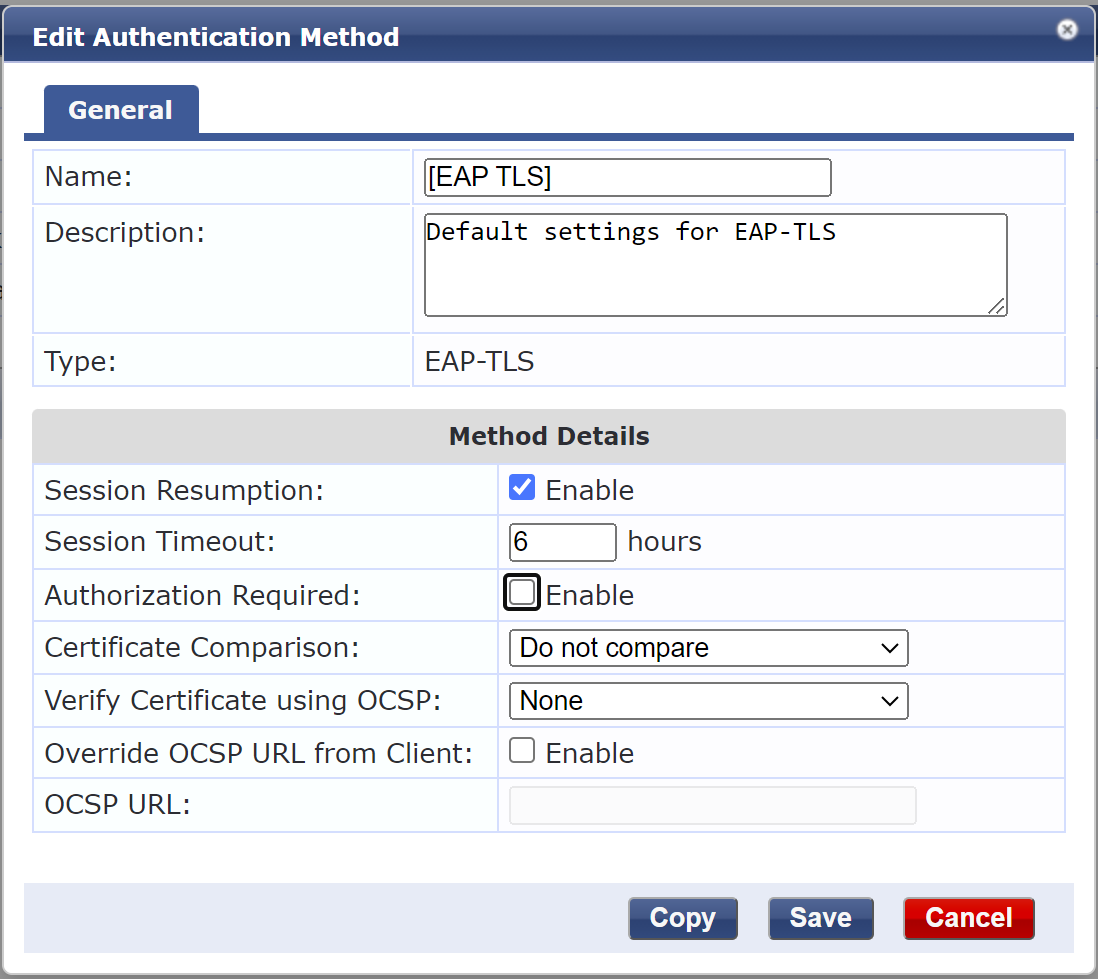Click the Session Timeout hours field
The width and height of the screenshot is (1098, 979).
click(x=562, y=542)
